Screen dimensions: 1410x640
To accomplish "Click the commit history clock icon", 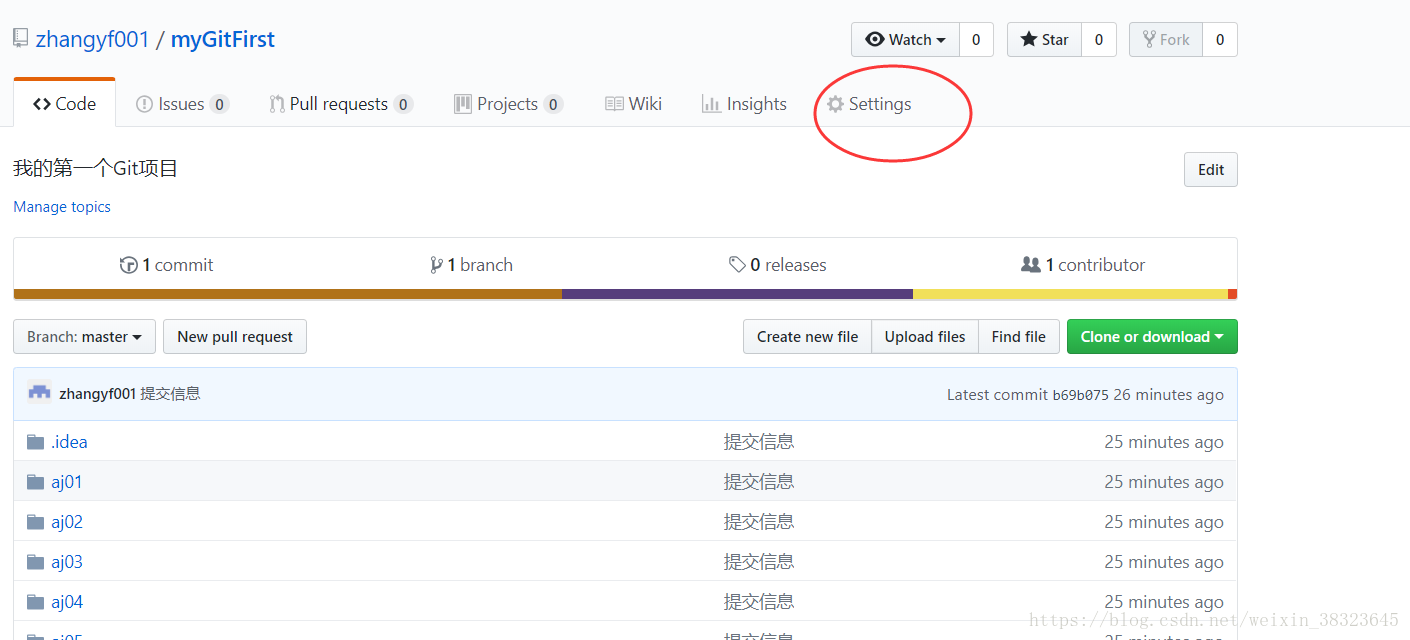I will (x=128, y=265).
